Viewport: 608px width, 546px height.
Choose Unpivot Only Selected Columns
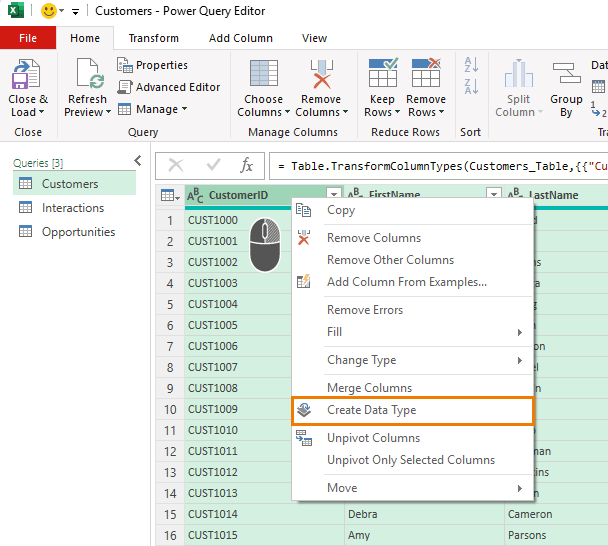tap(413, 460)
